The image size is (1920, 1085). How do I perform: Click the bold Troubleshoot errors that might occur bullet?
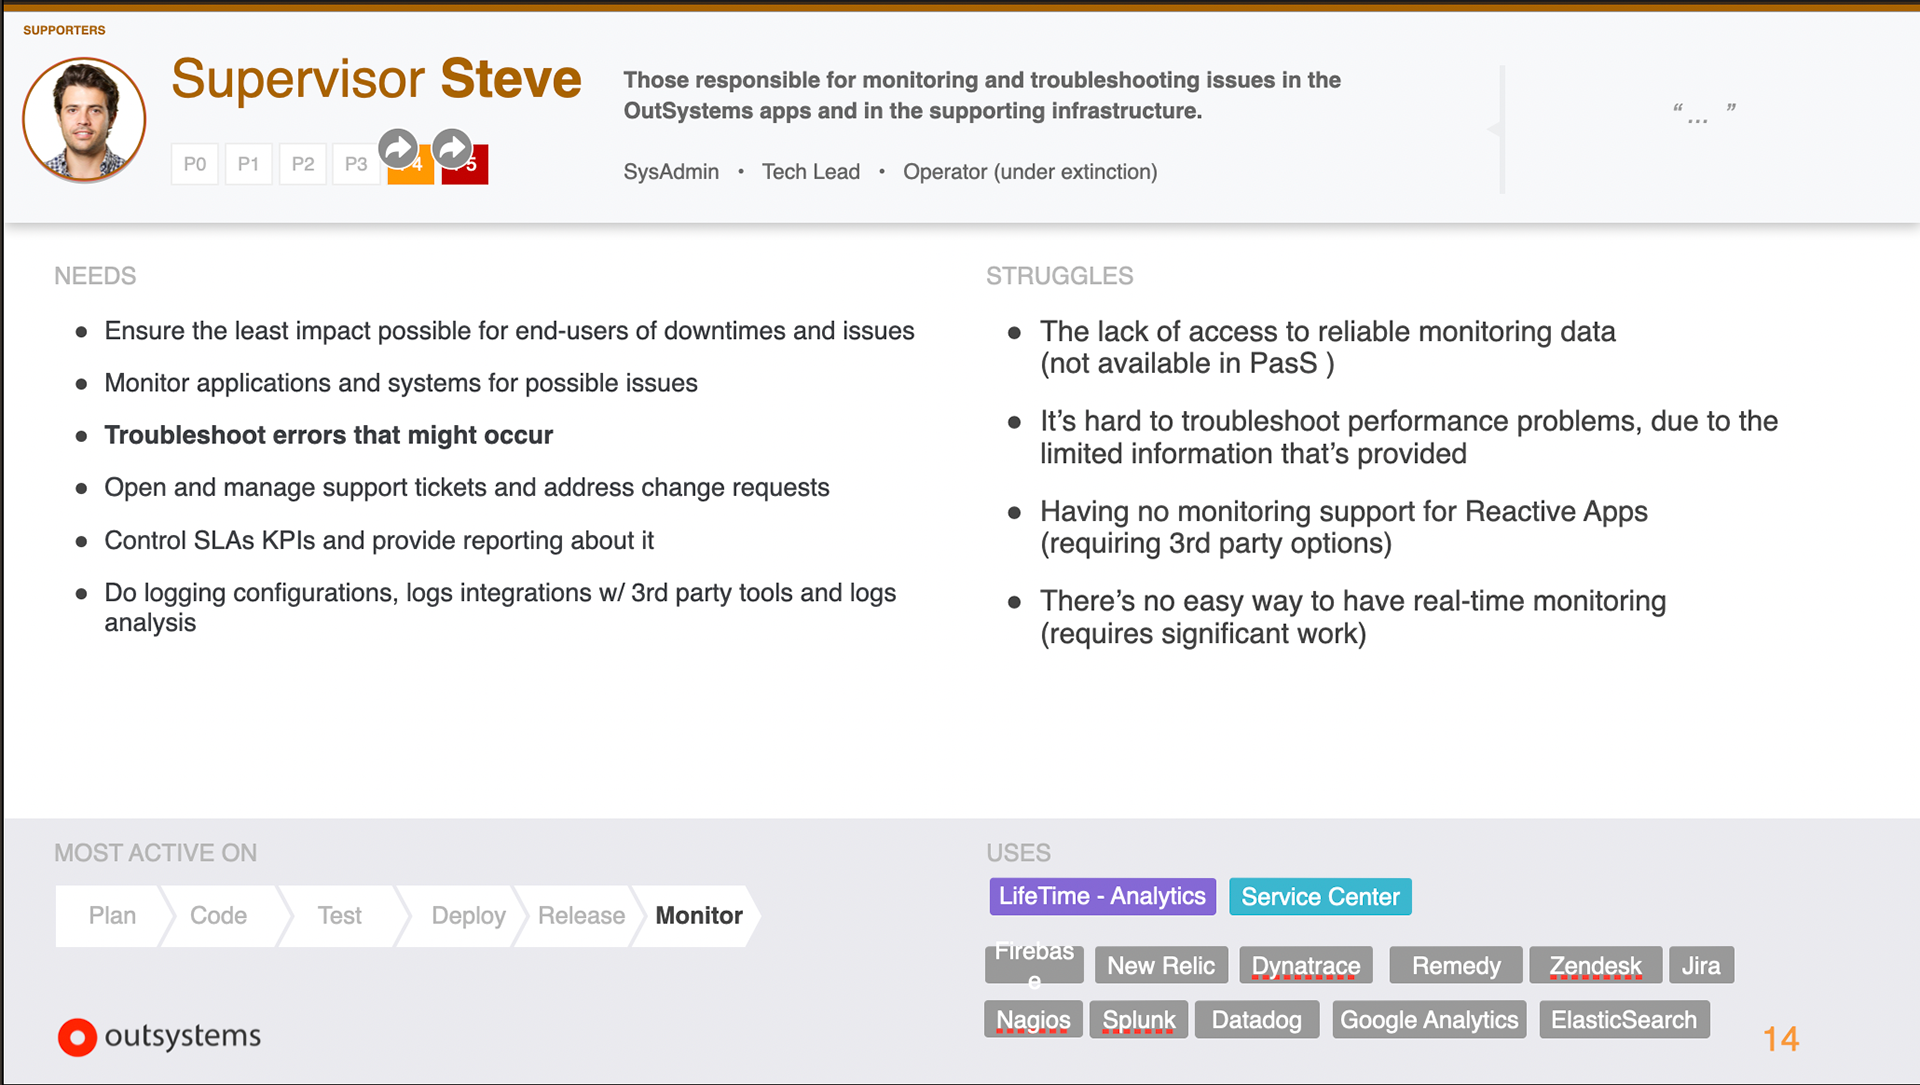pyautogui.click(x=328, y=435)
